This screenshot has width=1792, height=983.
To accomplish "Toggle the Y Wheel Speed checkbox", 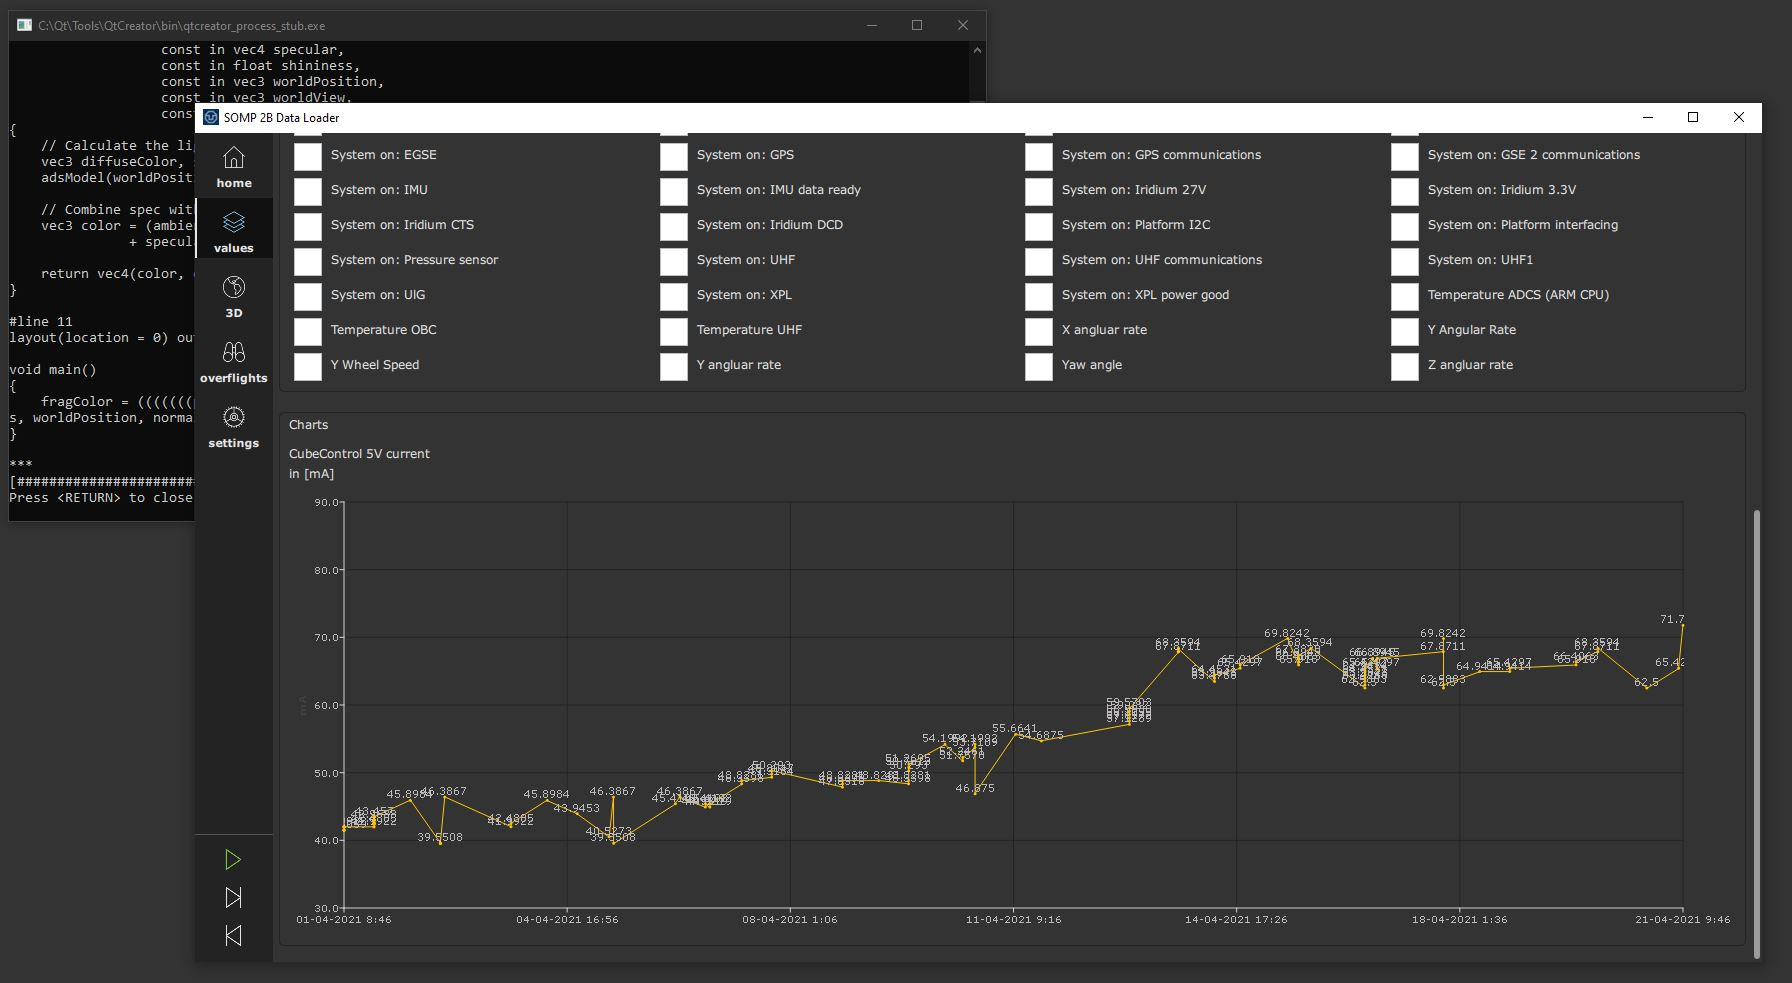I will (308, 366).
